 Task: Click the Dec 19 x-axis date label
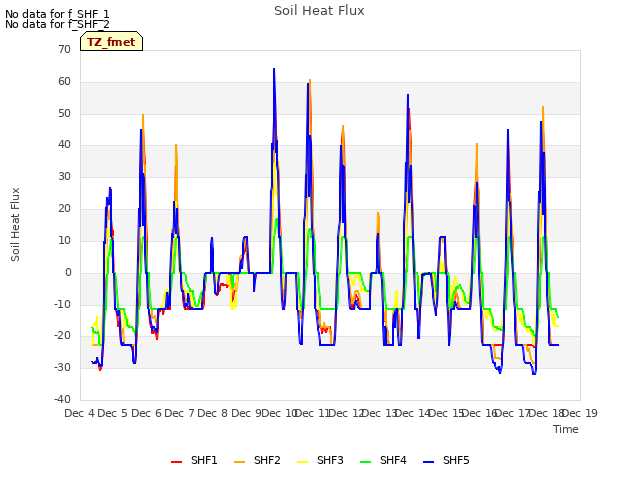point(580,413)
